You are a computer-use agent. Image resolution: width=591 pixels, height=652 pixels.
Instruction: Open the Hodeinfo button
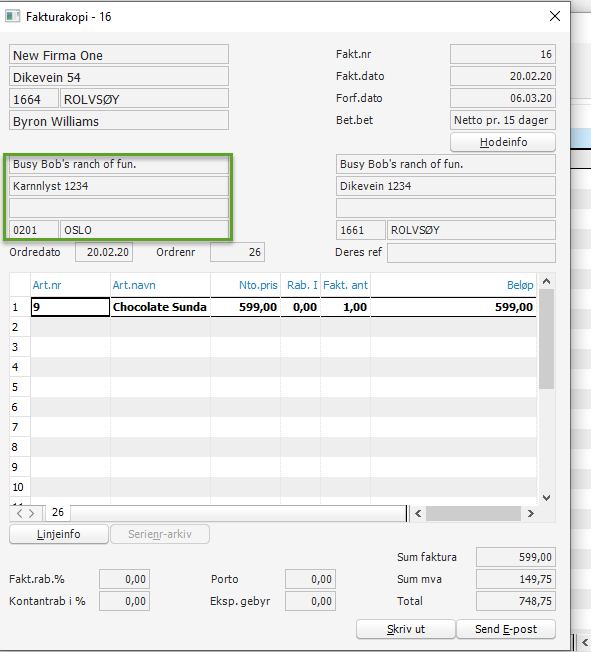tap(503, 142)
